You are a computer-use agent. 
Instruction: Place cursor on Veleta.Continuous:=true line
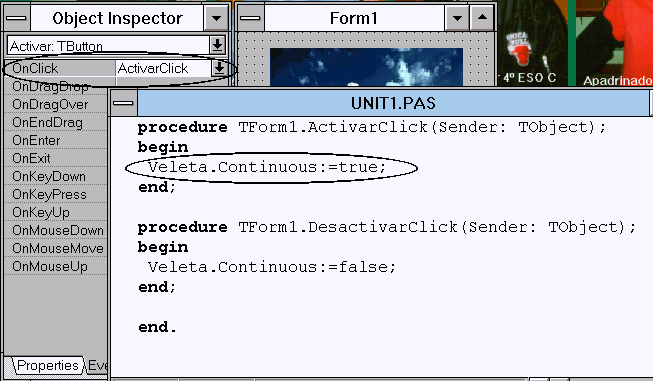[x=267, y=167]
